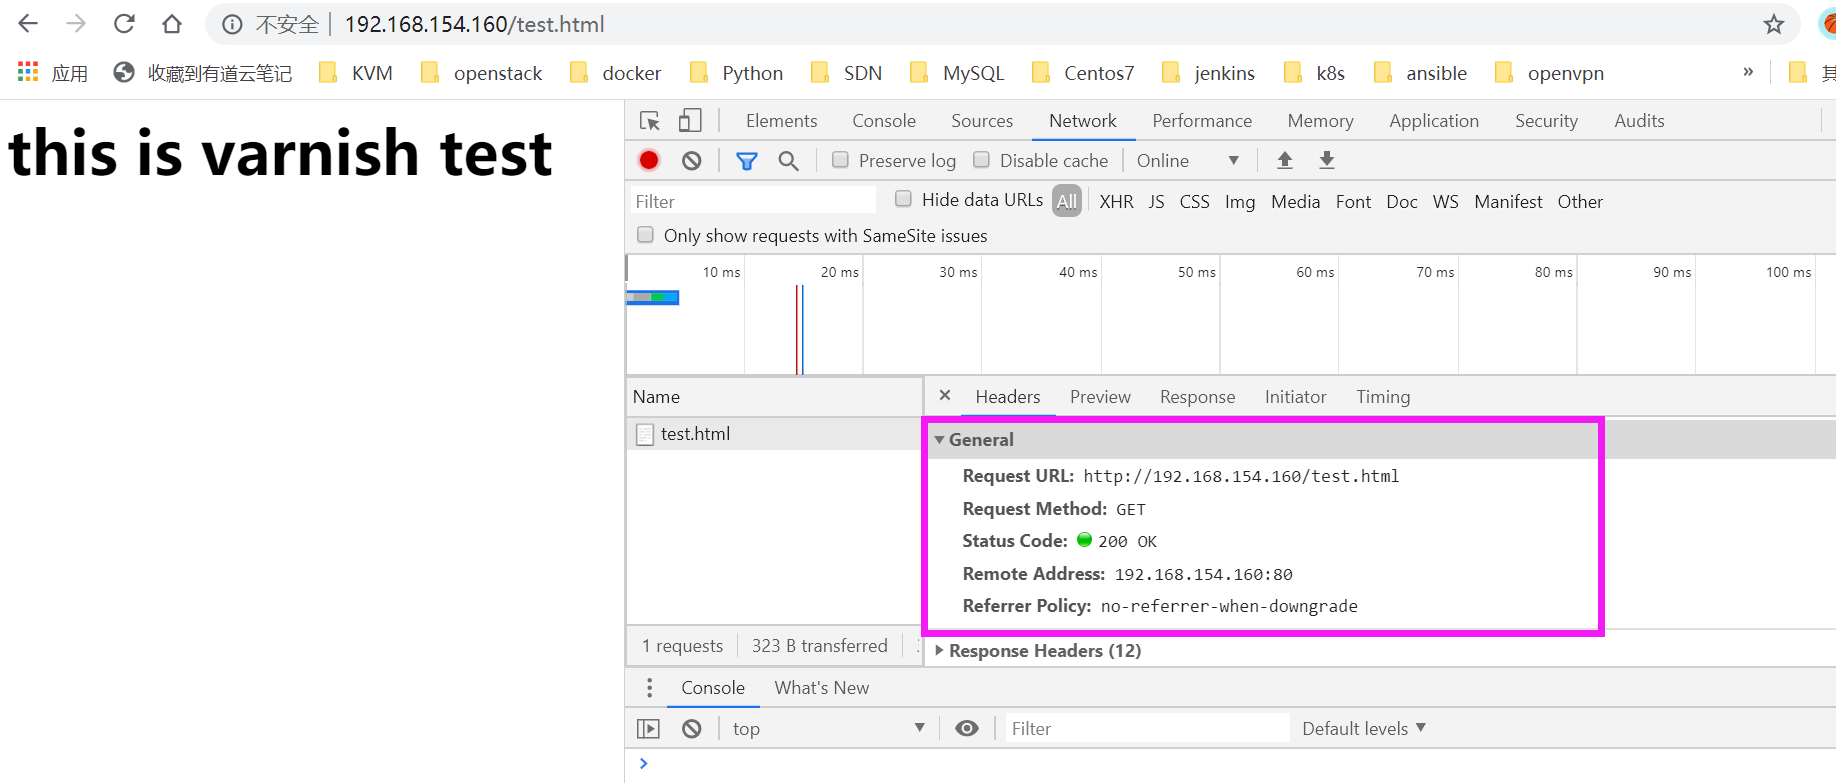The image size is (1836, 783).
Task: Import HAR file with upload arrow
Action: coord(1285,160)
